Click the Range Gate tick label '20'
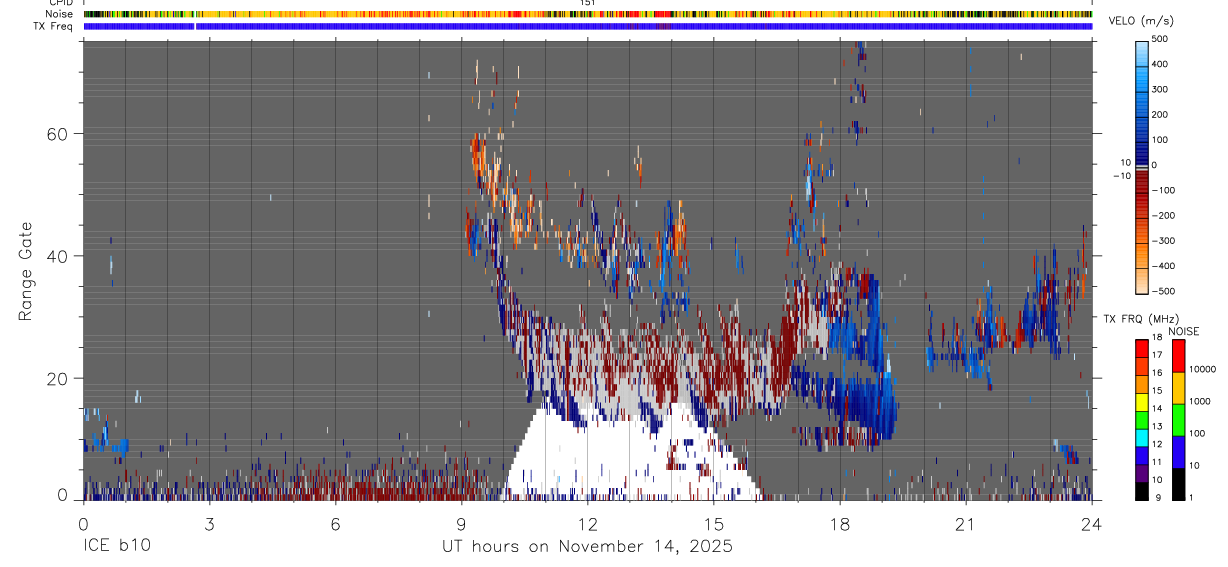The image size is (1228, 567). [59, 379]
